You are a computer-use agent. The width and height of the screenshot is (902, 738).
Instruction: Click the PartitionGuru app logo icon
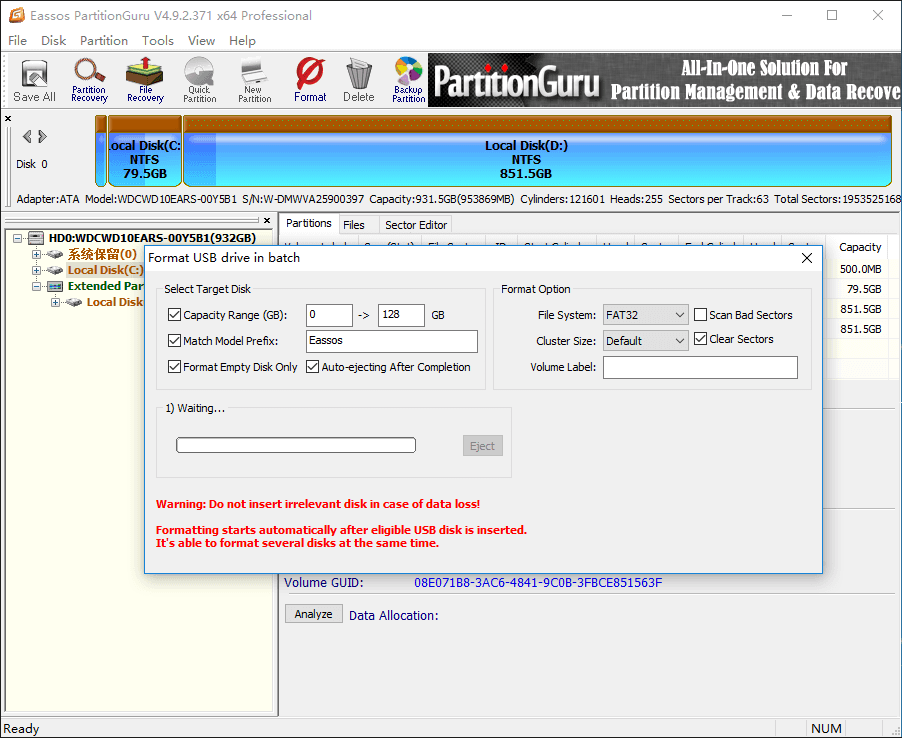[x=17, y=16]
